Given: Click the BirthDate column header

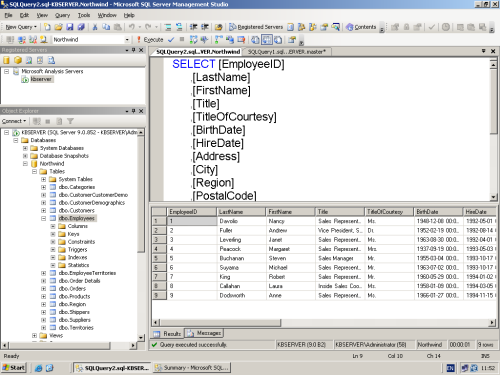Looking at the screenshot, I should (x=438, y=212).
